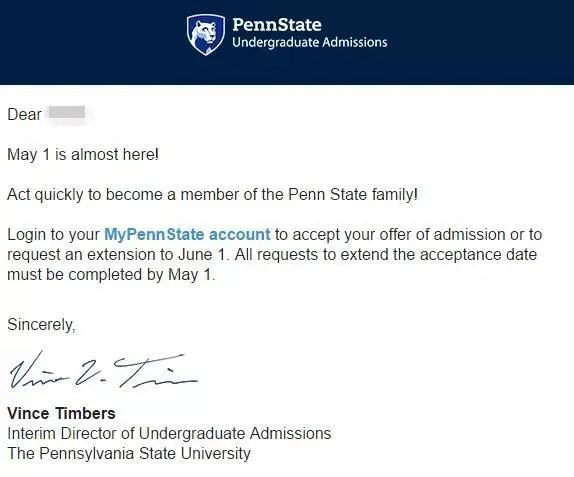Image resolution: width=574 pixels, height=477 pixels.
Task: Click the Interim Director of Undergraduate Admissions title
Action: tap(169, 433)
